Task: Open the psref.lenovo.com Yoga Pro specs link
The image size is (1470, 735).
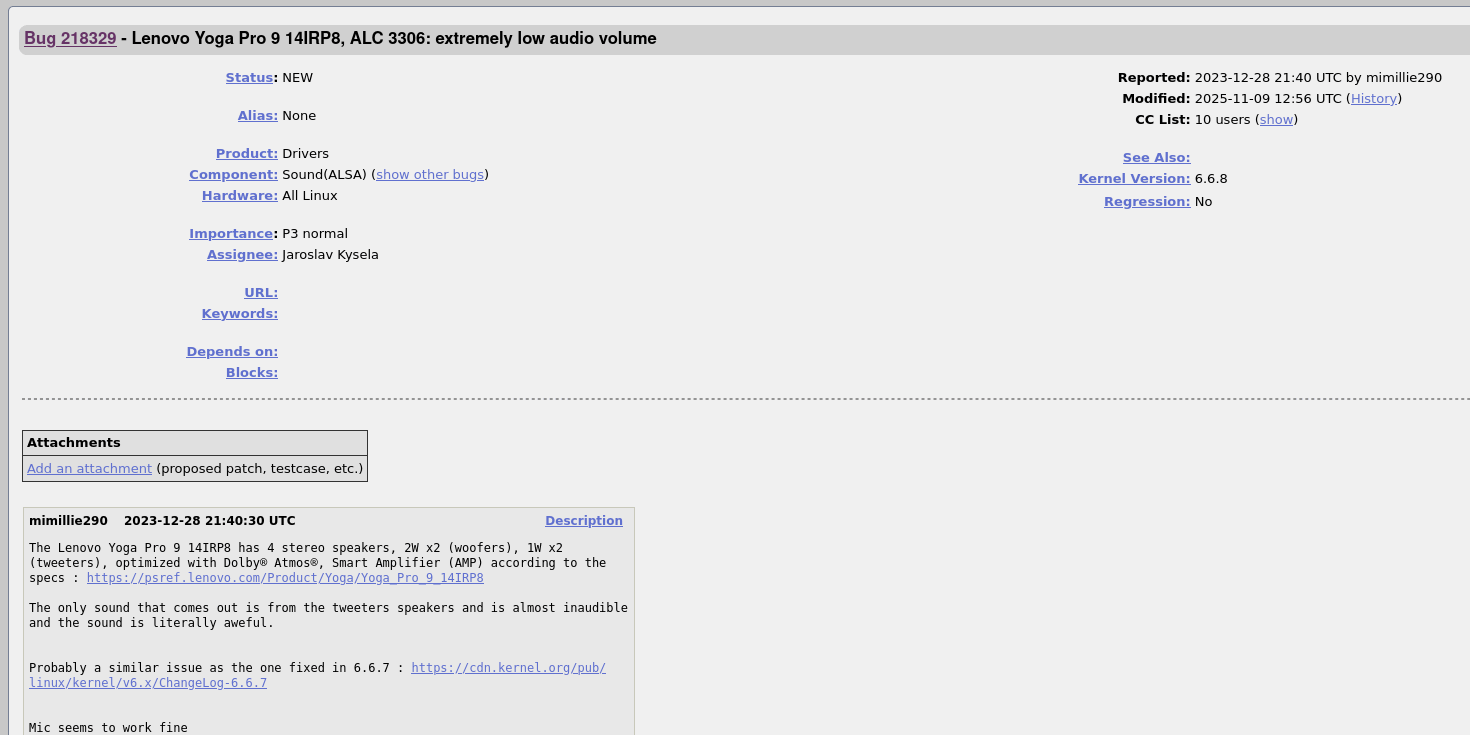Action: click(285, 578)
